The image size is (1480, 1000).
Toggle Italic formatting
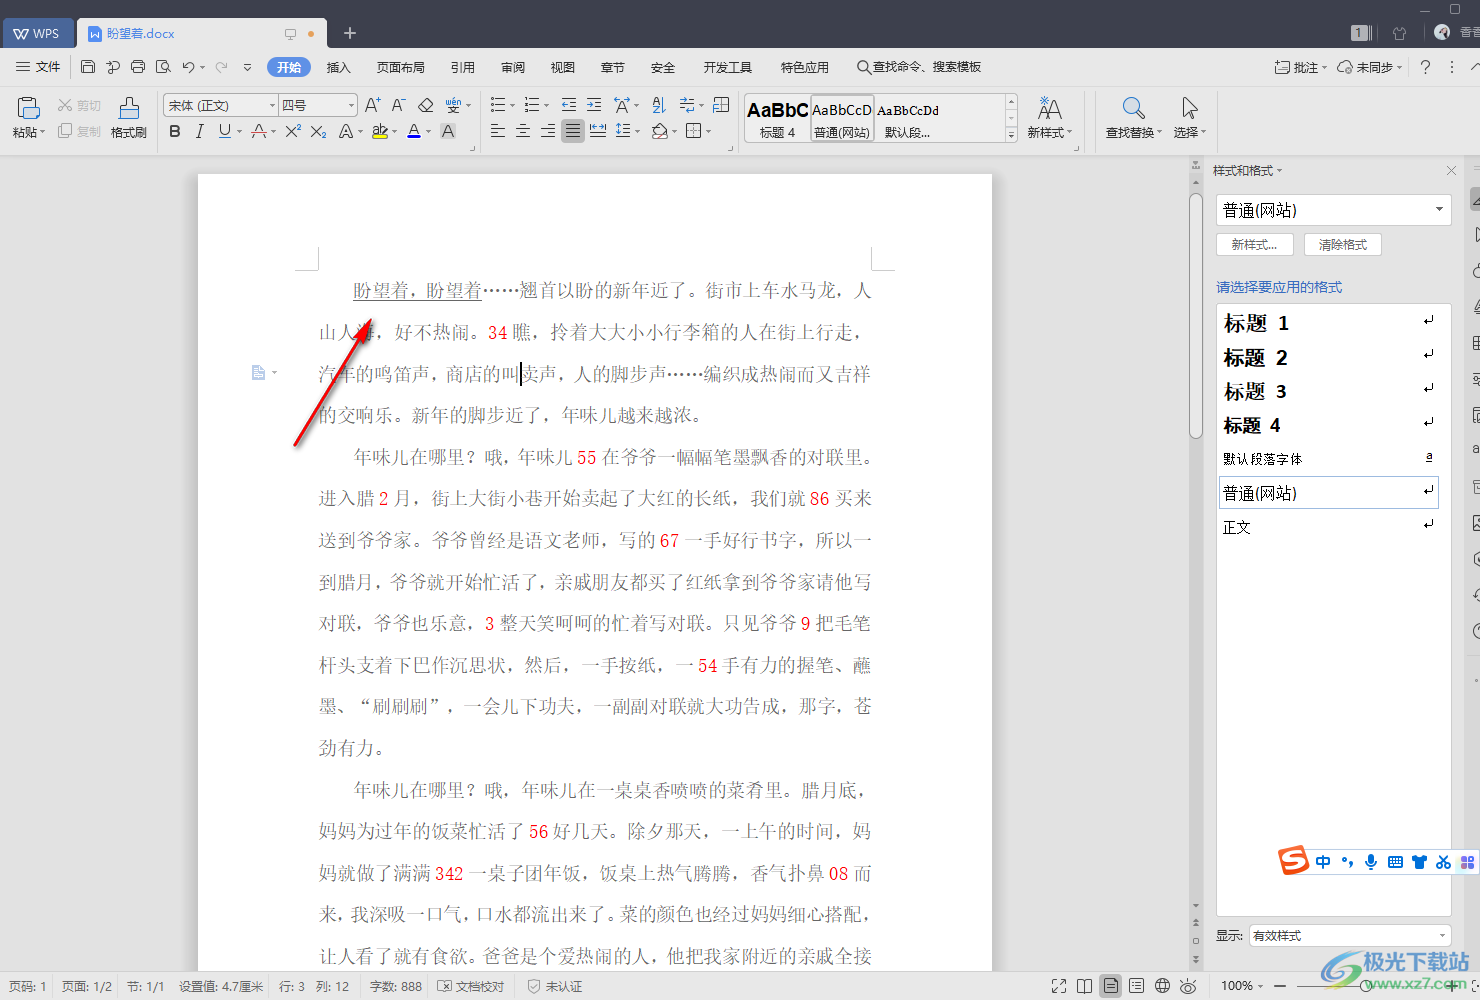(x=199, y=131)
